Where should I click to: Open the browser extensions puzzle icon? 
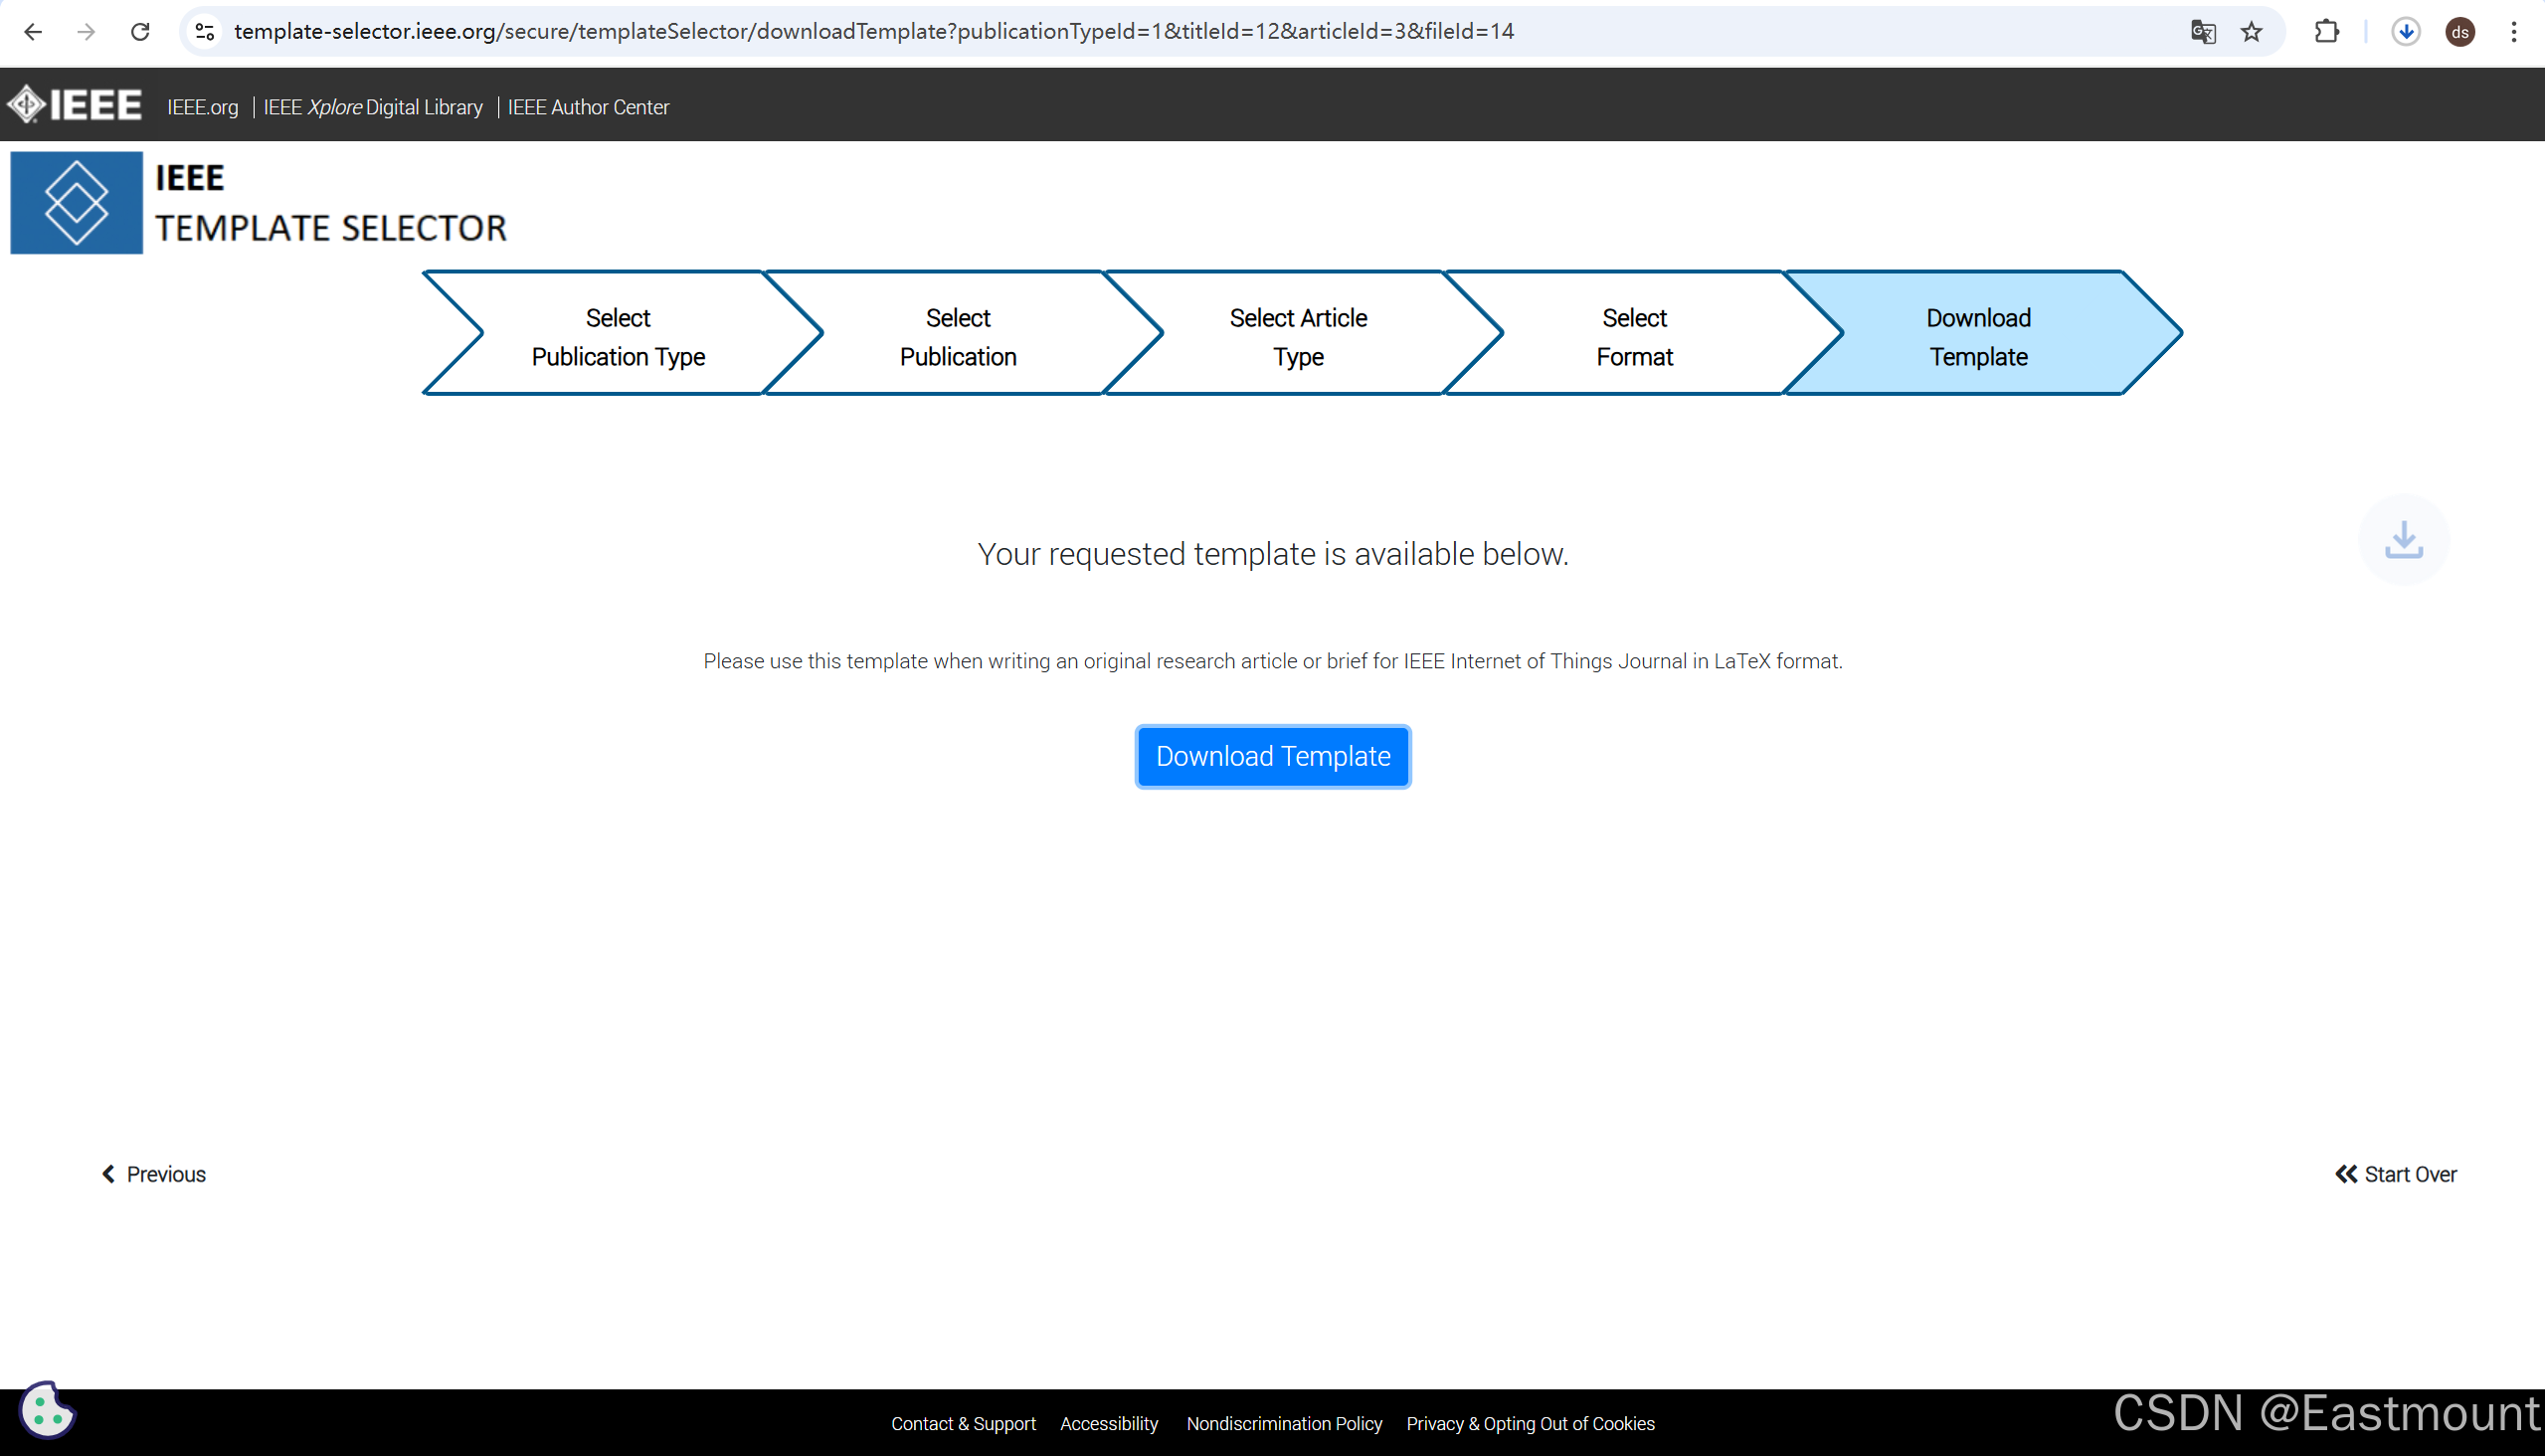point(2326,32)
